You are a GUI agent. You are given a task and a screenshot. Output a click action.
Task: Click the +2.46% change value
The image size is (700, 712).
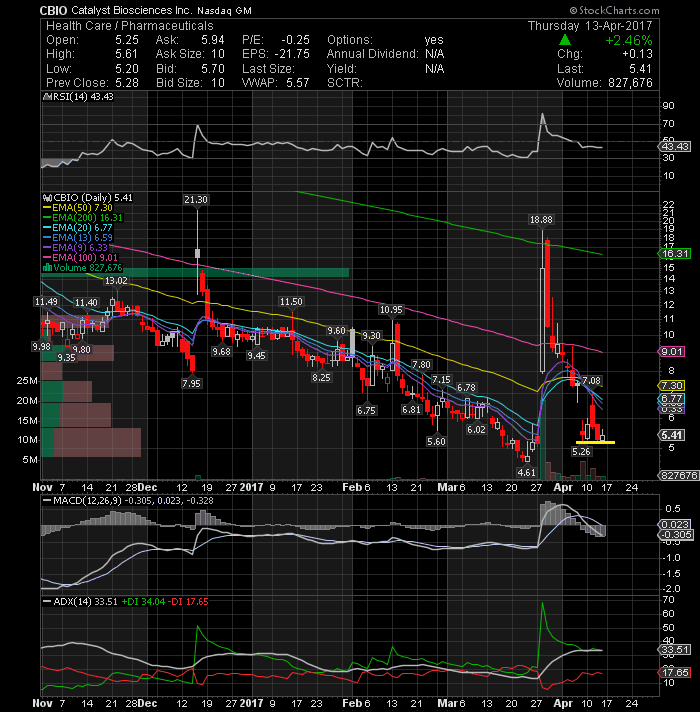click(x=629, y=40)
